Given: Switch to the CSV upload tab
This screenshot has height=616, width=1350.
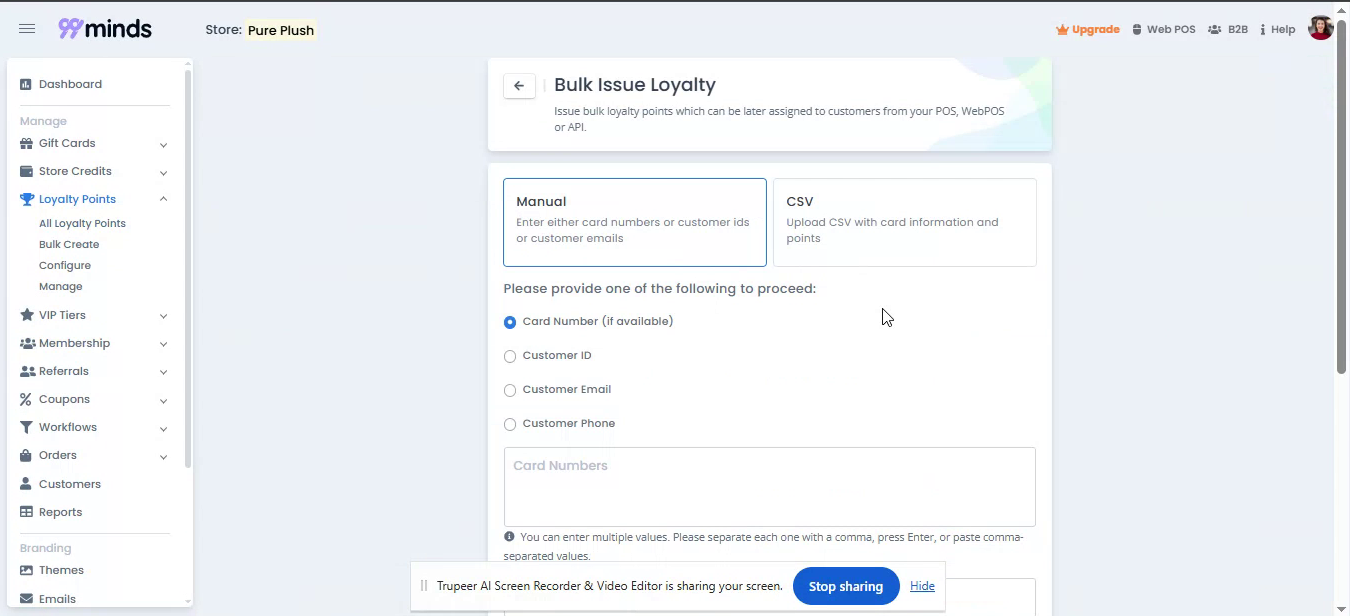Looking at the screenshot, I should (904, 222).
